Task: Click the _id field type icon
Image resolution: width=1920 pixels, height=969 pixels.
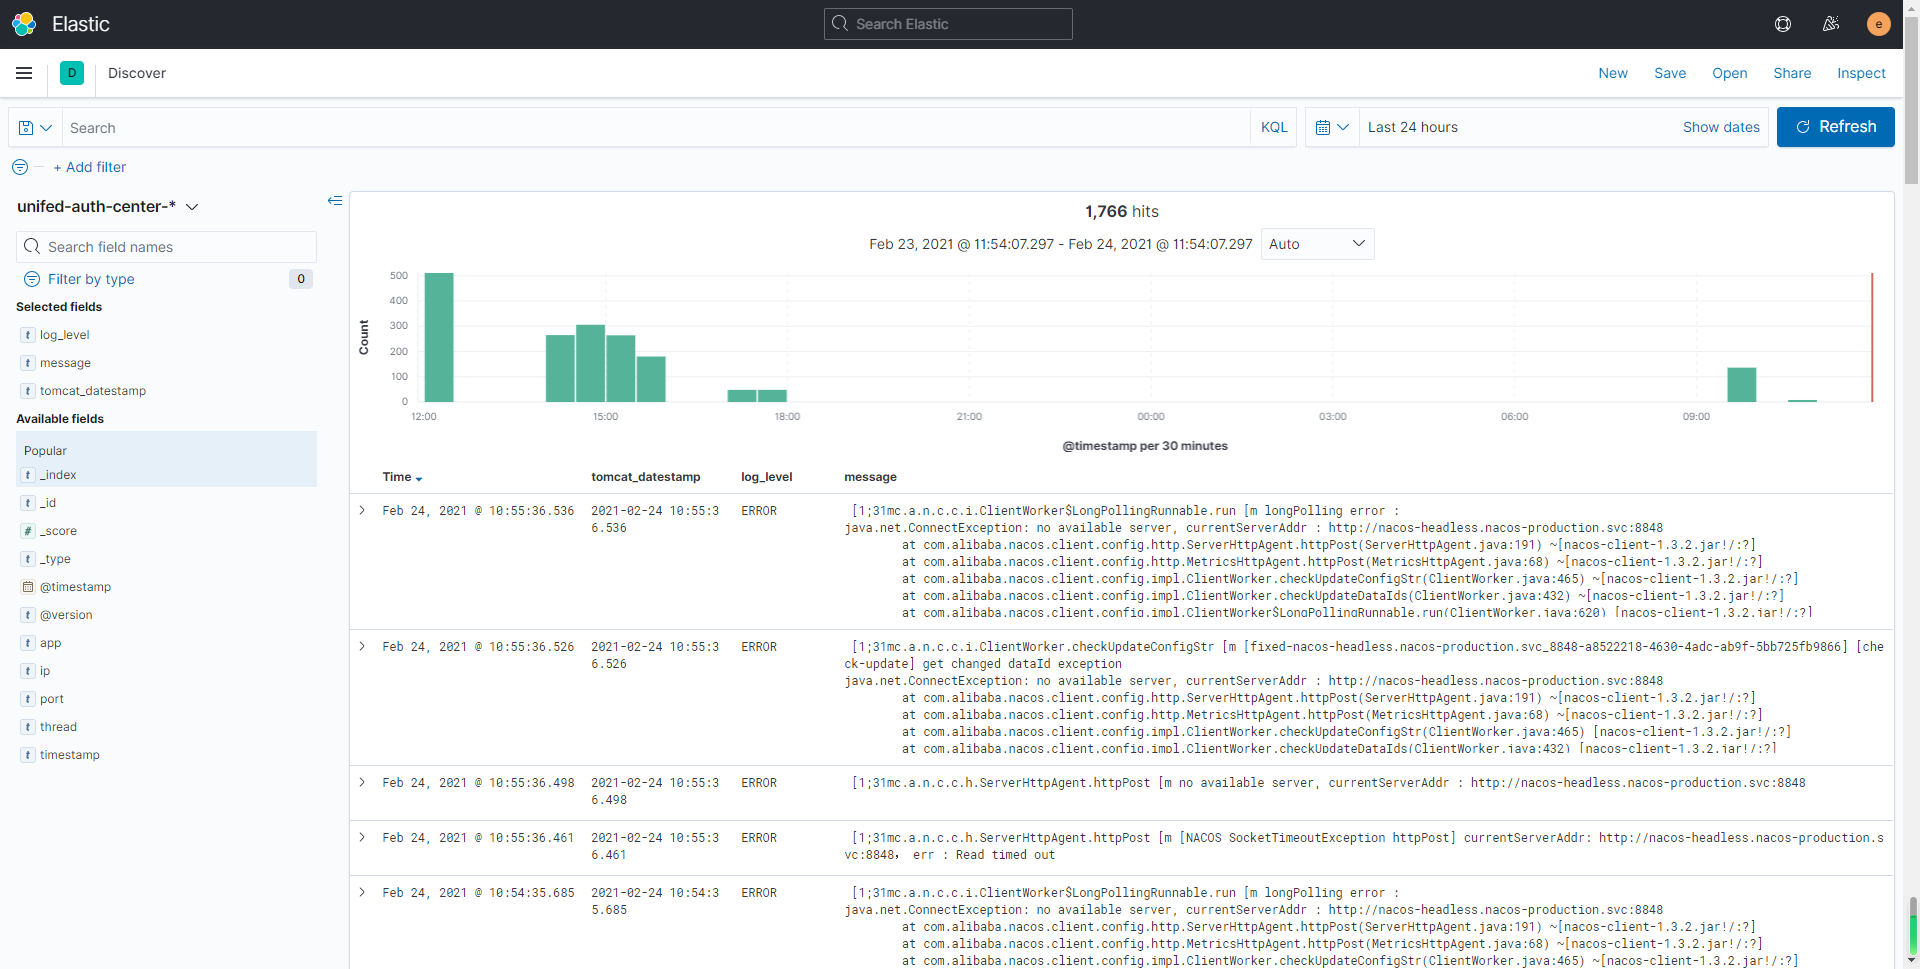Action: click(28, 503)
